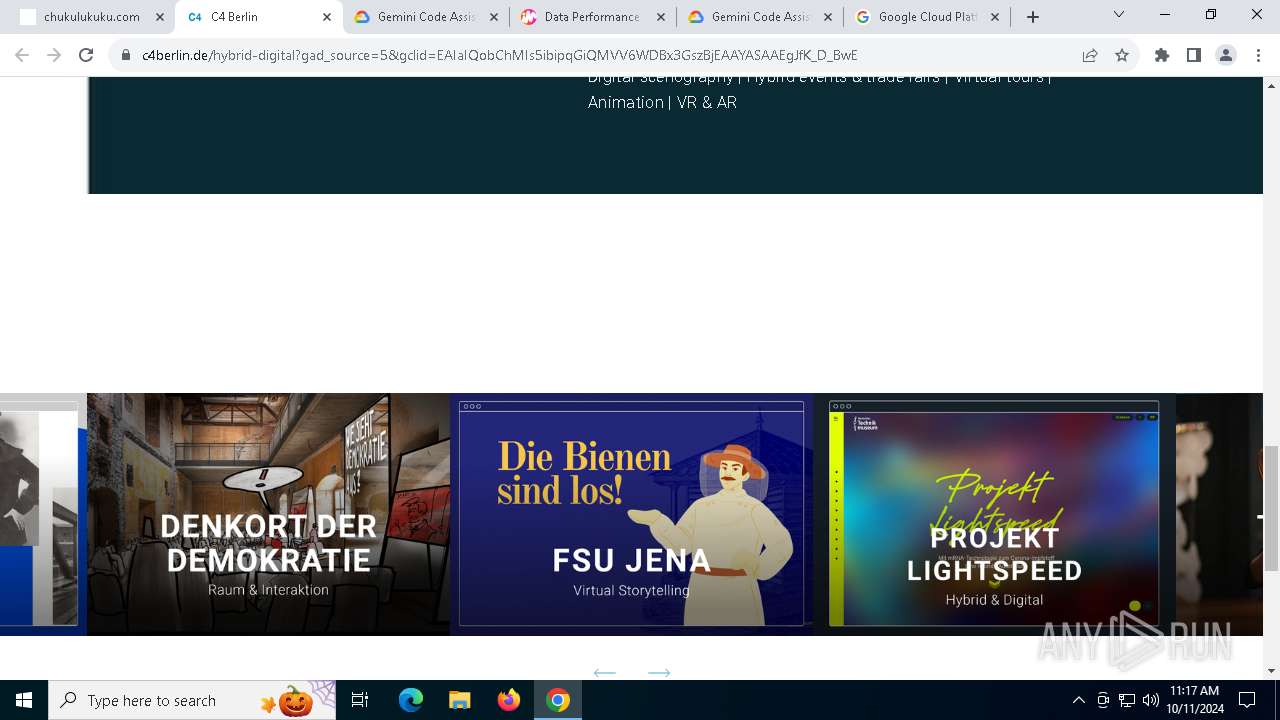Switch to first Gemini Code Assist tab
1280x720 pixels.
pos(426,17)
